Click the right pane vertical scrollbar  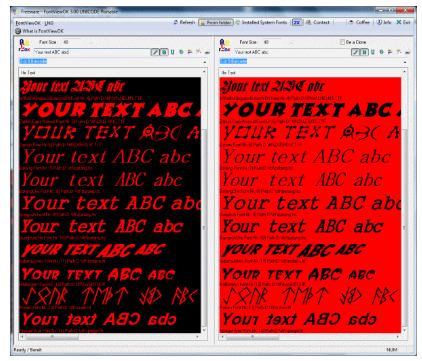tap(405, 228)
